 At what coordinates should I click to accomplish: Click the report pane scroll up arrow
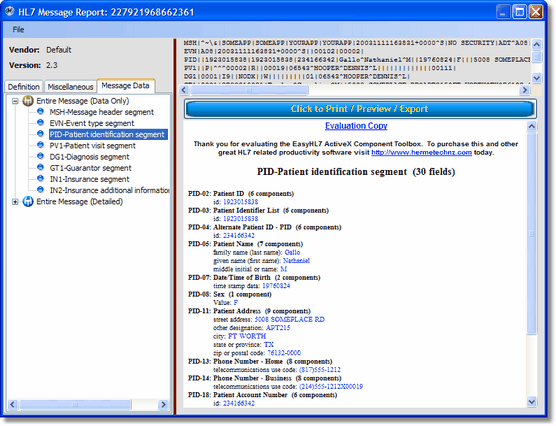(x=531, y=126)
